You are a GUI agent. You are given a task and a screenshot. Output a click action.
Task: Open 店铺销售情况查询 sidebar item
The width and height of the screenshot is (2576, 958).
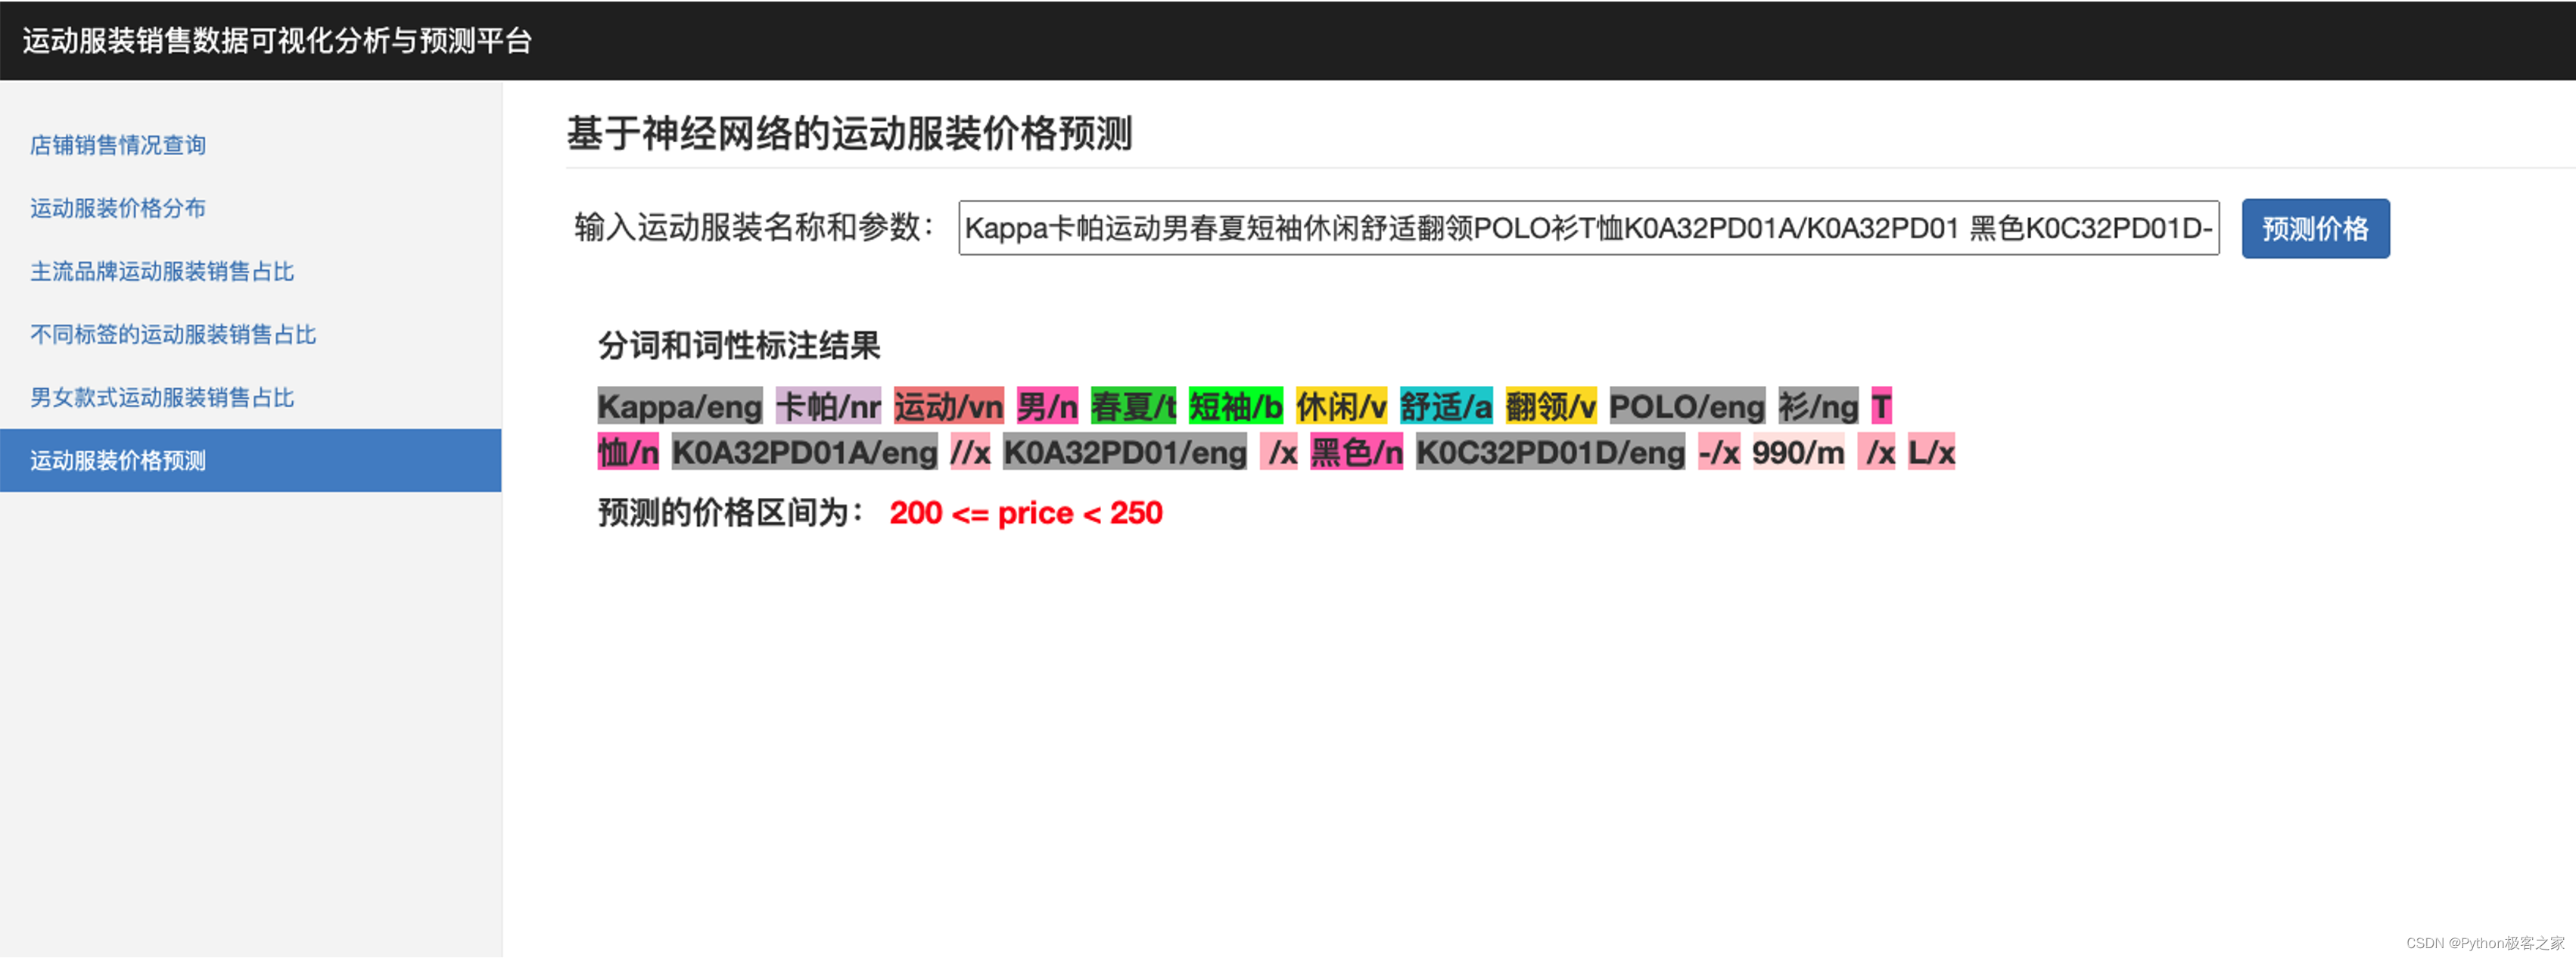(118, 145)
